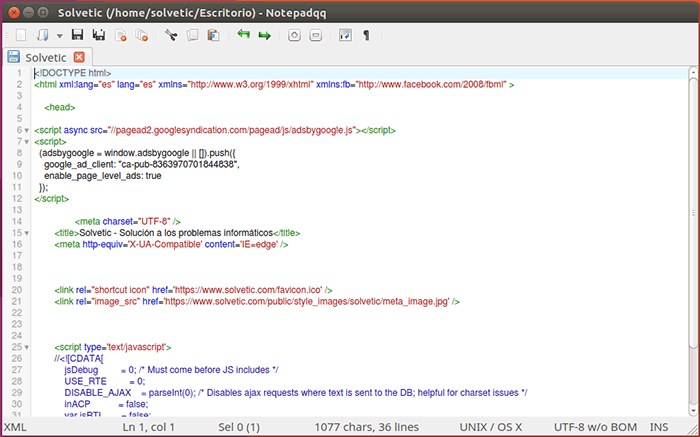This screenshot has height=437, width=700.
Task: Click 'USE_RTE' on line 28
Action: point(85,382)
